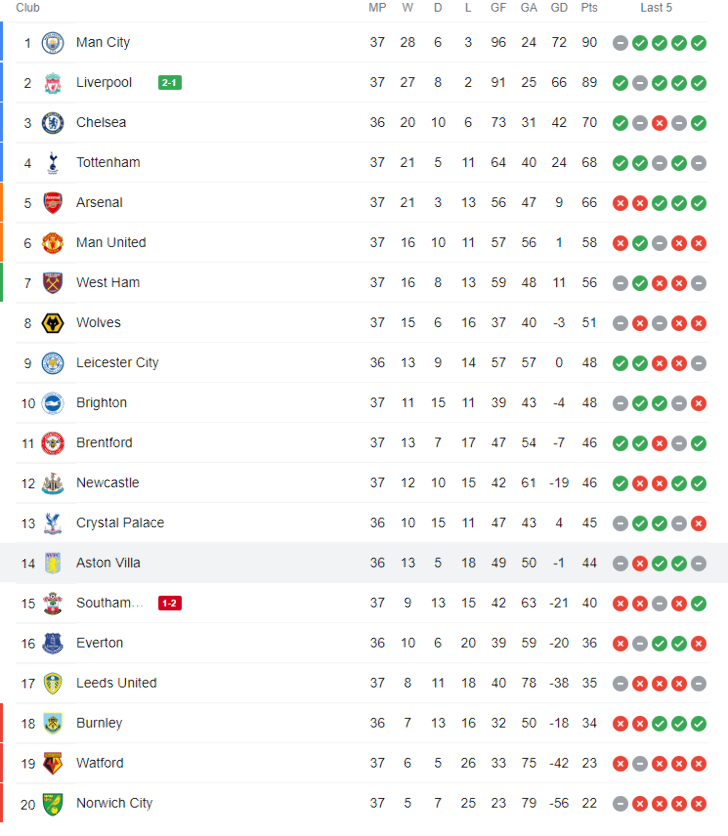Click Norwich City's latest loss indicator
728x836 pixels.
pos(698,803)
